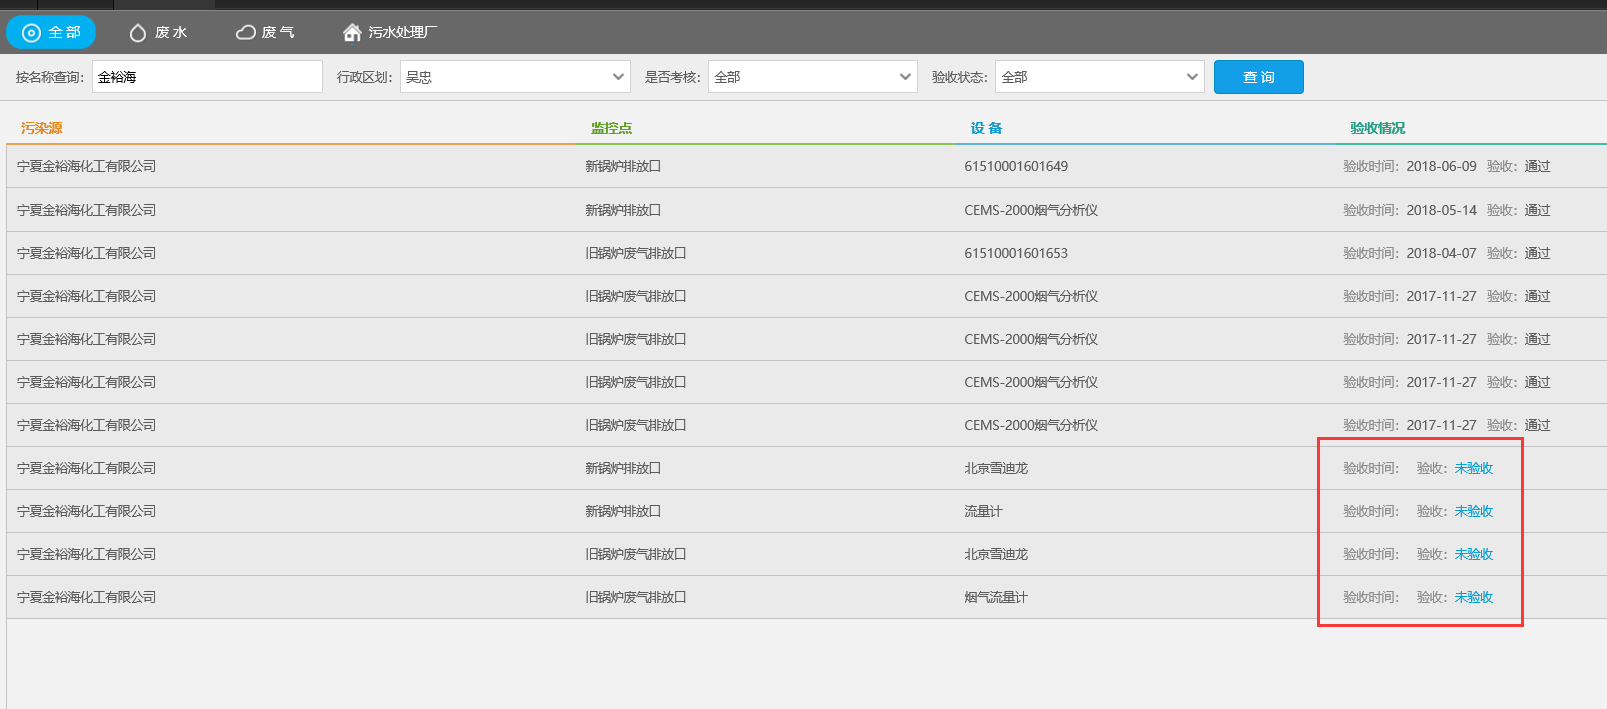Viewport: 1607px width, 709px height.
Task: Click CEMS-2000烟气分析仪 in the 2018-05-14 row
Action: [1031, 210]
